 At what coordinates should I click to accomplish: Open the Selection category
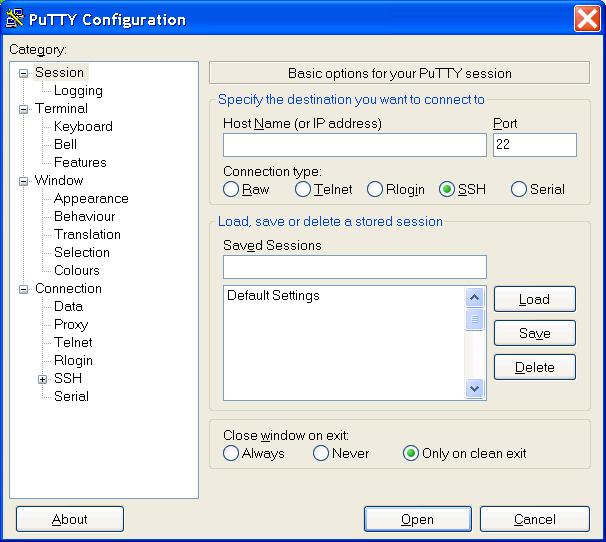82,252
